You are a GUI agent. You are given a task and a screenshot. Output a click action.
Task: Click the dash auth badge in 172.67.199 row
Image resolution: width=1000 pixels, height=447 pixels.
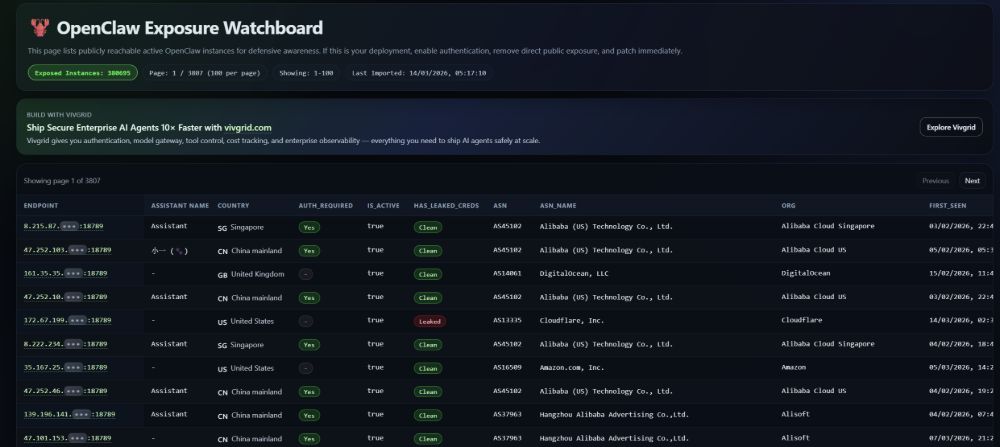click(305, 321)
